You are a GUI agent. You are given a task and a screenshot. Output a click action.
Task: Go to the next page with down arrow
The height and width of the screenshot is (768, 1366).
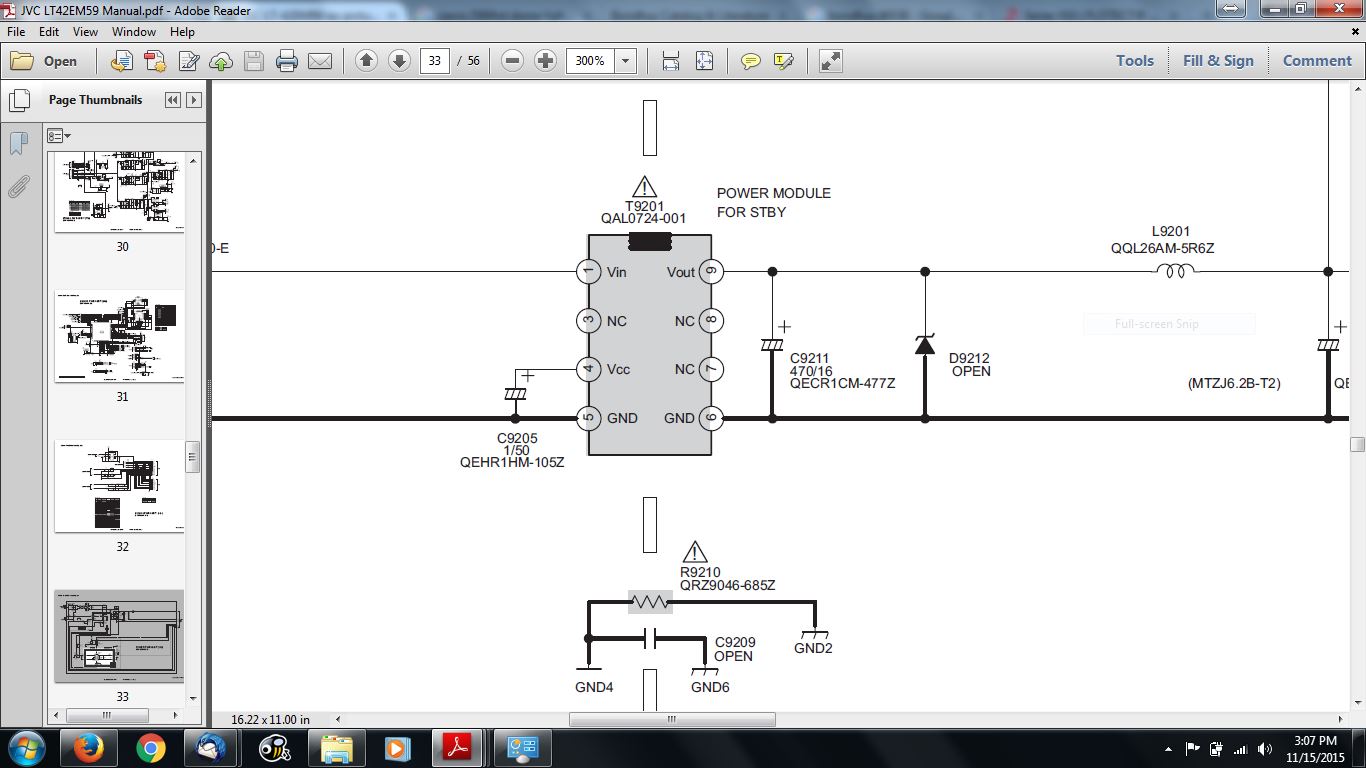(x=399, y=61)
